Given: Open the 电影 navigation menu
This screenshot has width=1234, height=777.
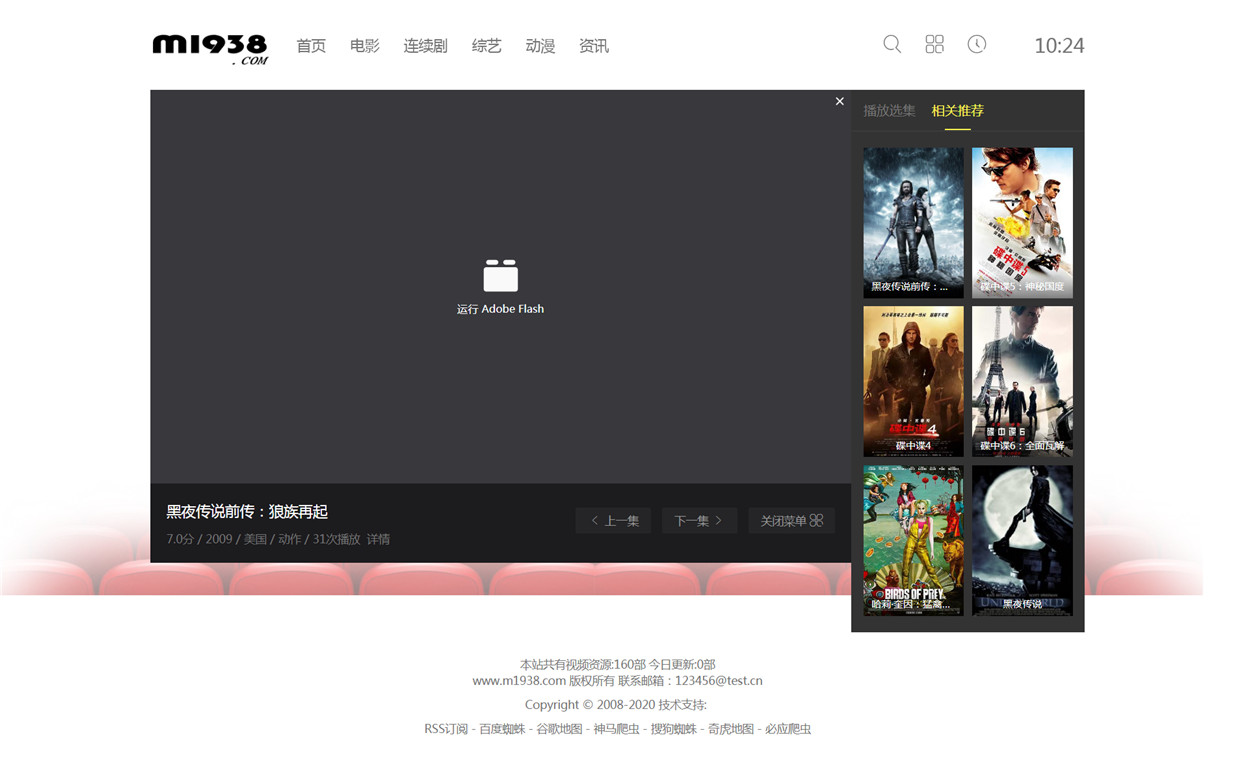Looking at the screenshot, I should pos(364,46).
